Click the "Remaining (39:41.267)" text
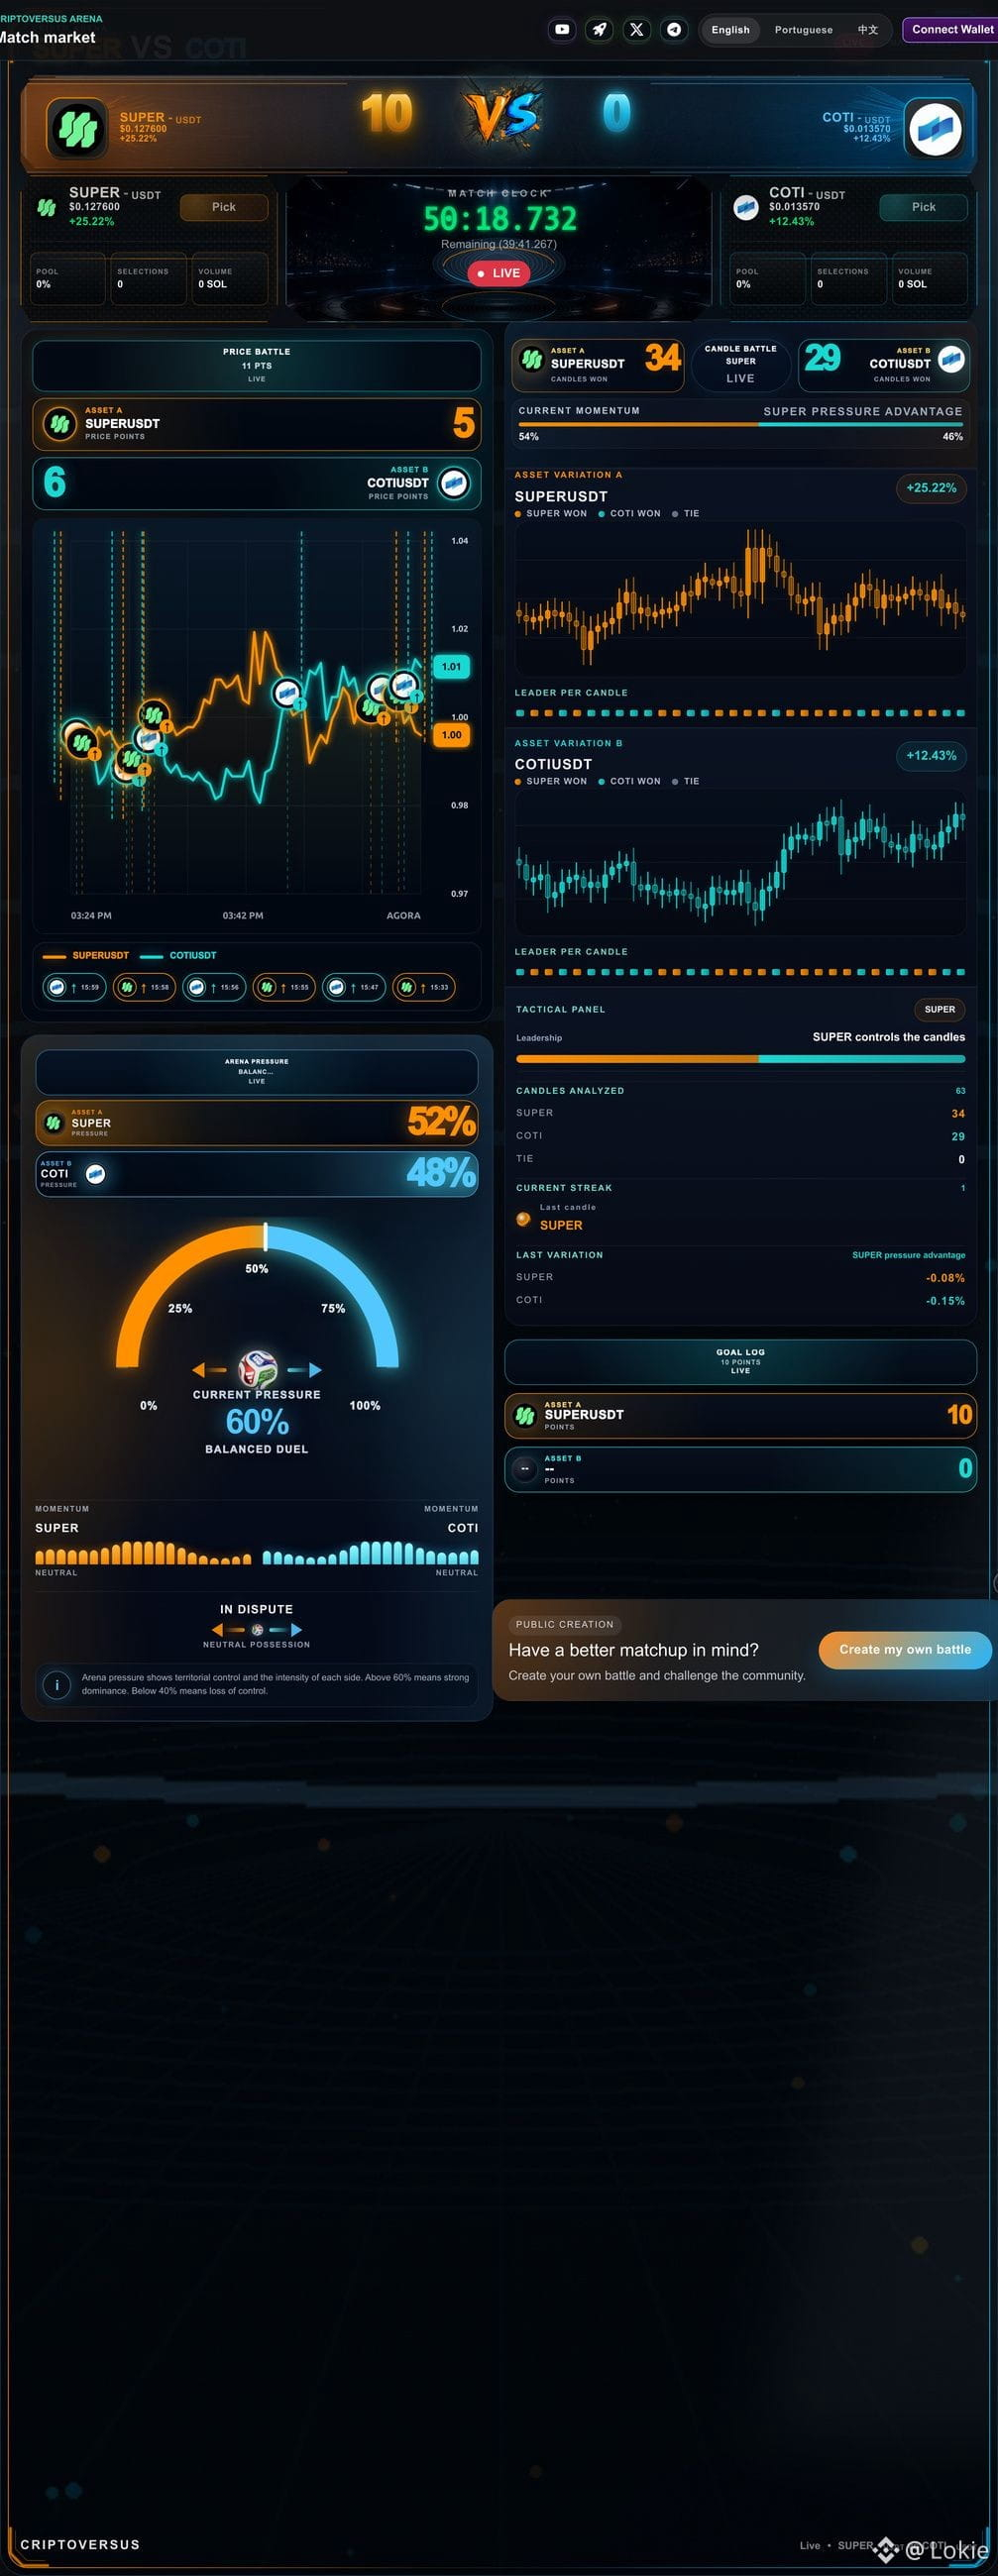Viewport: 998px width, 2576px height. [x=499, y=244]
